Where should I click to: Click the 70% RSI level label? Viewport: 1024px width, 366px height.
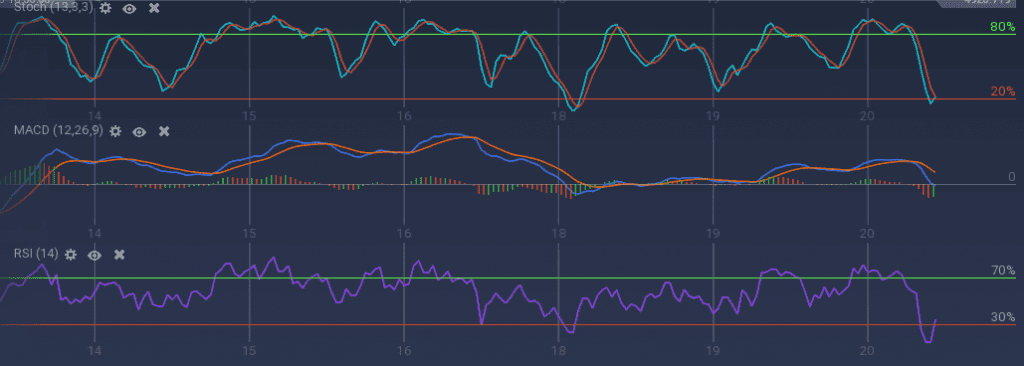coord(1002,270)
